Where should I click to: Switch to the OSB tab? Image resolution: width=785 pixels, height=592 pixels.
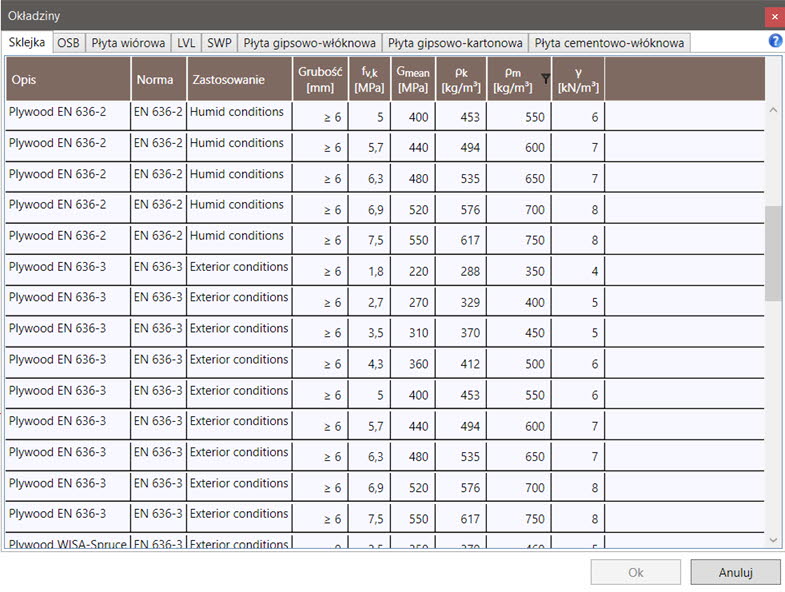(x=68, y=43)
